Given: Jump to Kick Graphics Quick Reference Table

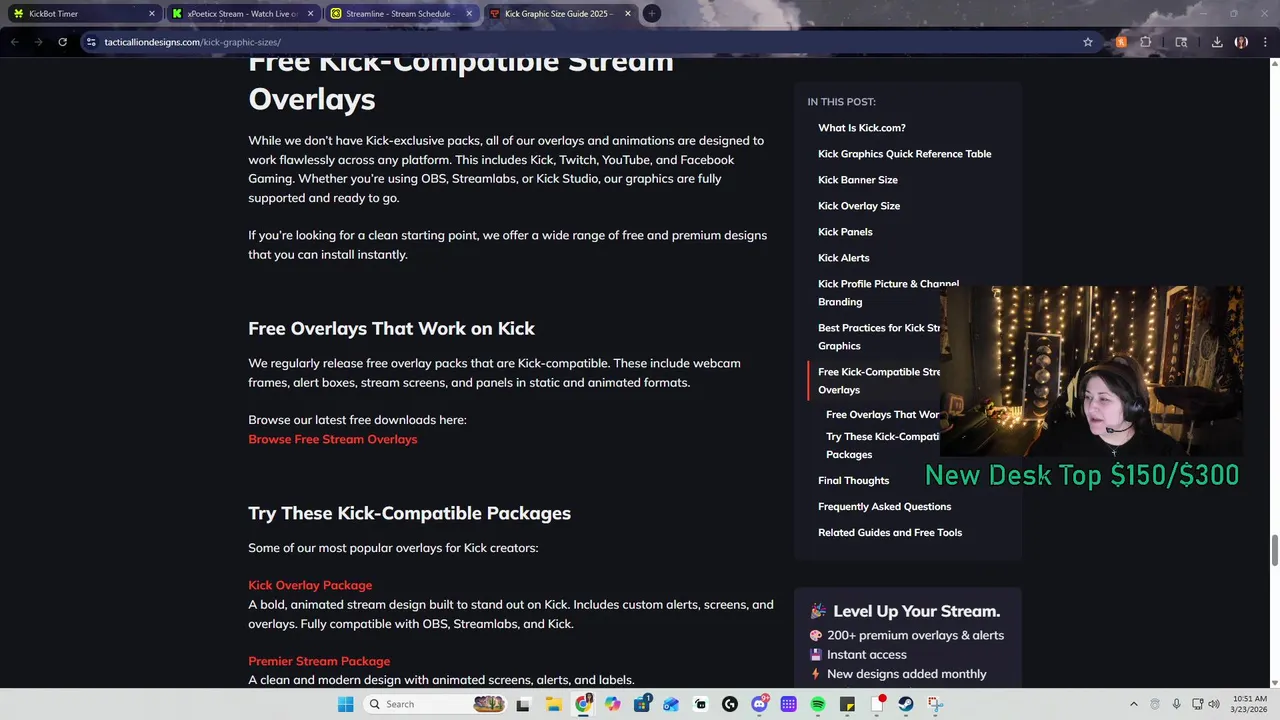Looking at the screenshot, I should tap(905, 154).
